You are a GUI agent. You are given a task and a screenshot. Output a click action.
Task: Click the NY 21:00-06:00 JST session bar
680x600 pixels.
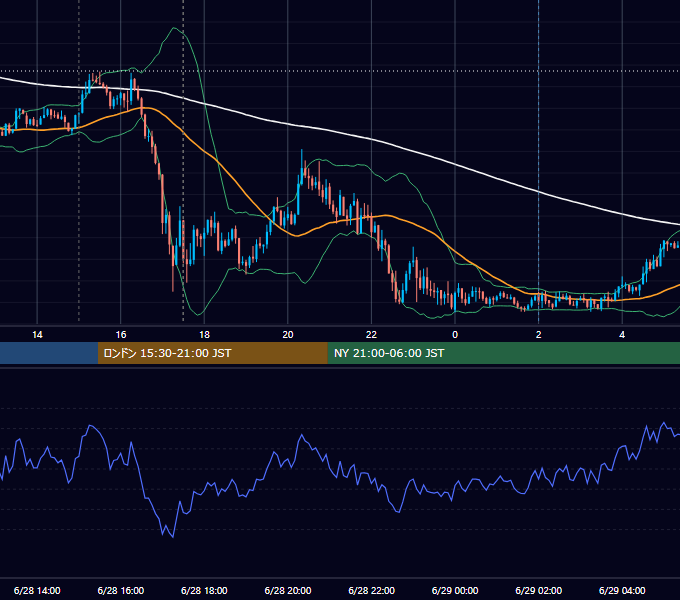503,353
